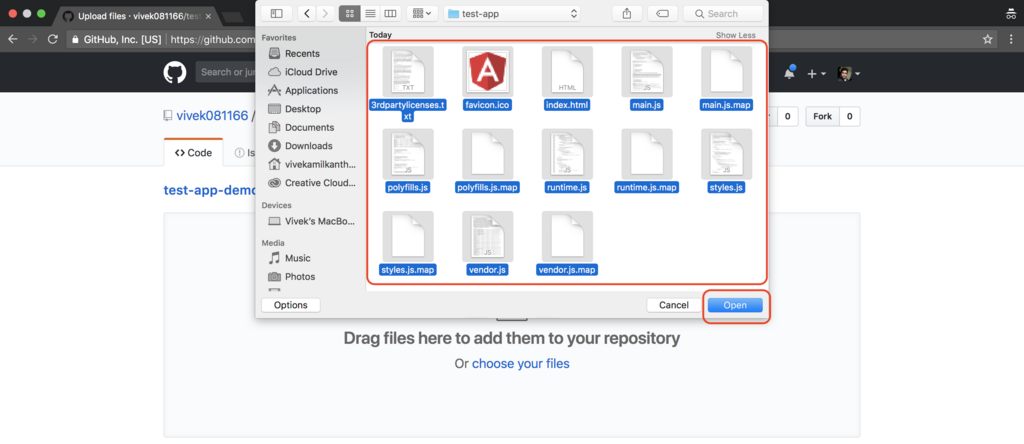Switch to list view mode

tap(370, 13)
